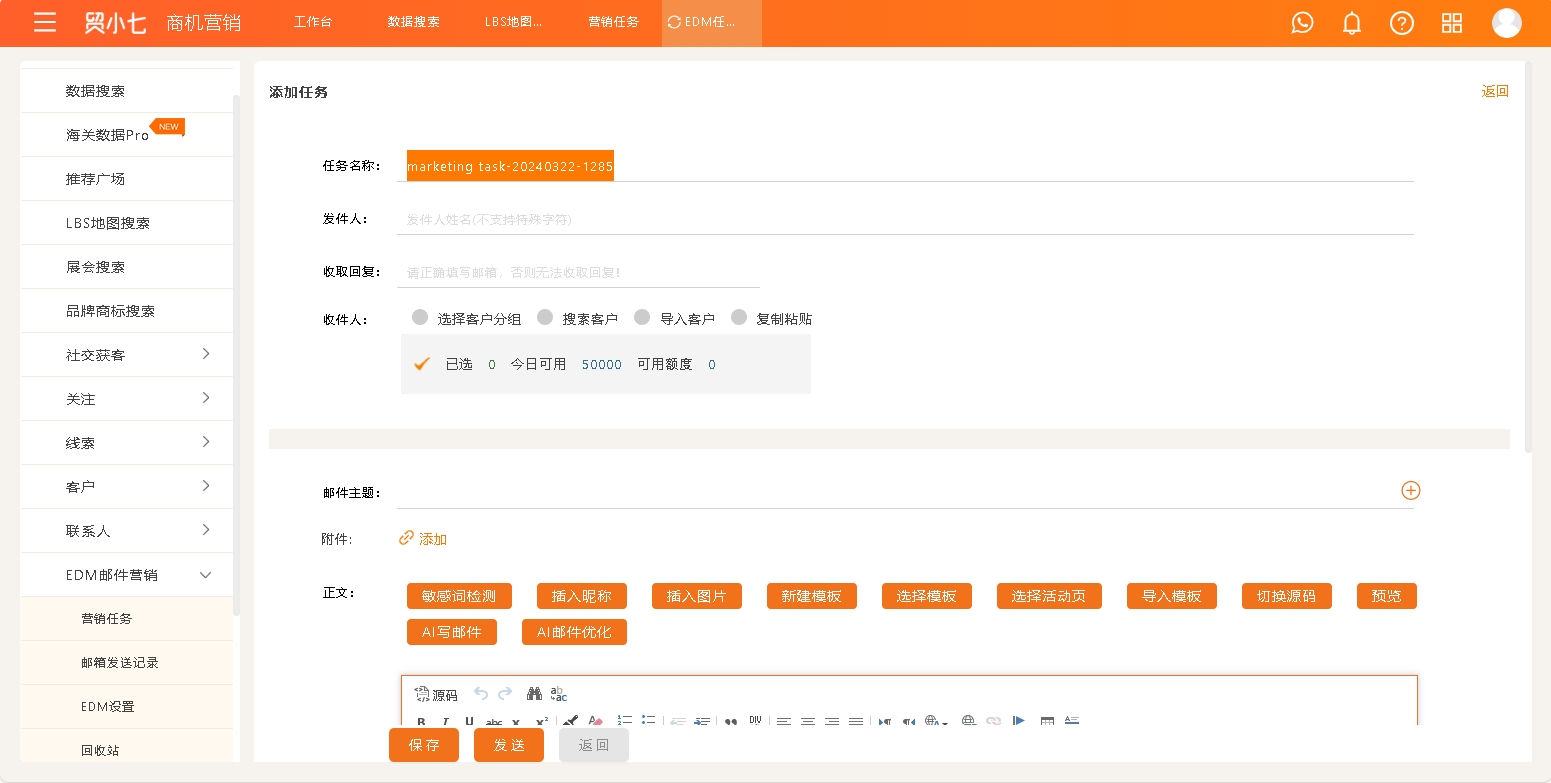Image resolution: width=1551 pixels, height=783 pixels.
Task: Switch to the 数据搜索 top tab
Action: coord(414,22)
